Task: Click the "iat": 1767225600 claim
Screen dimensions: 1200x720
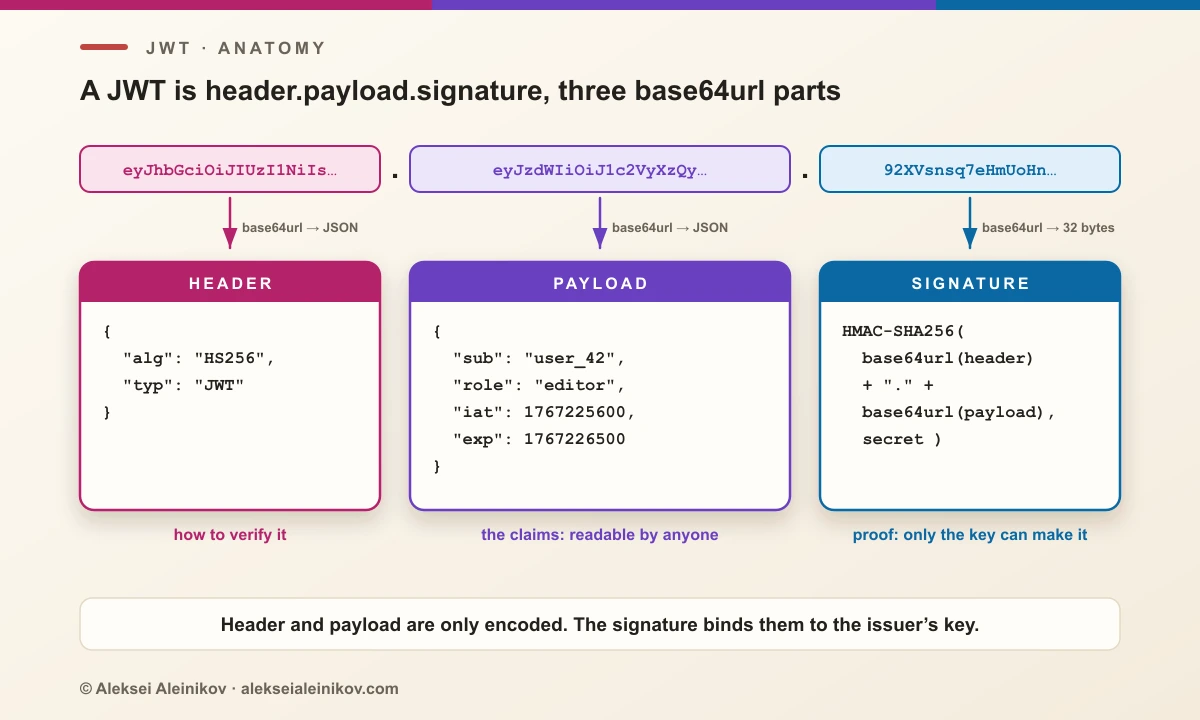Action: point(543,412)
